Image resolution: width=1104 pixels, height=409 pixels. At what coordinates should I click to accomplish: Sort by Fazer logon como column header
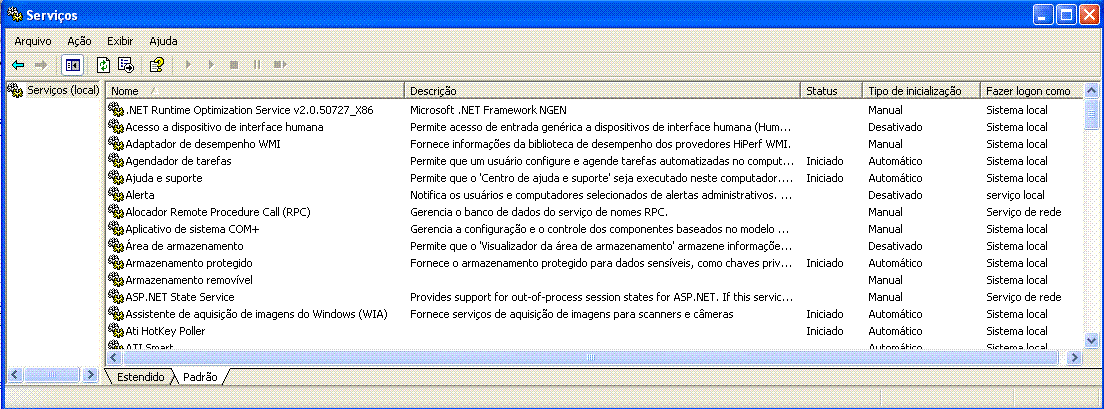[x=1032, y=91]
